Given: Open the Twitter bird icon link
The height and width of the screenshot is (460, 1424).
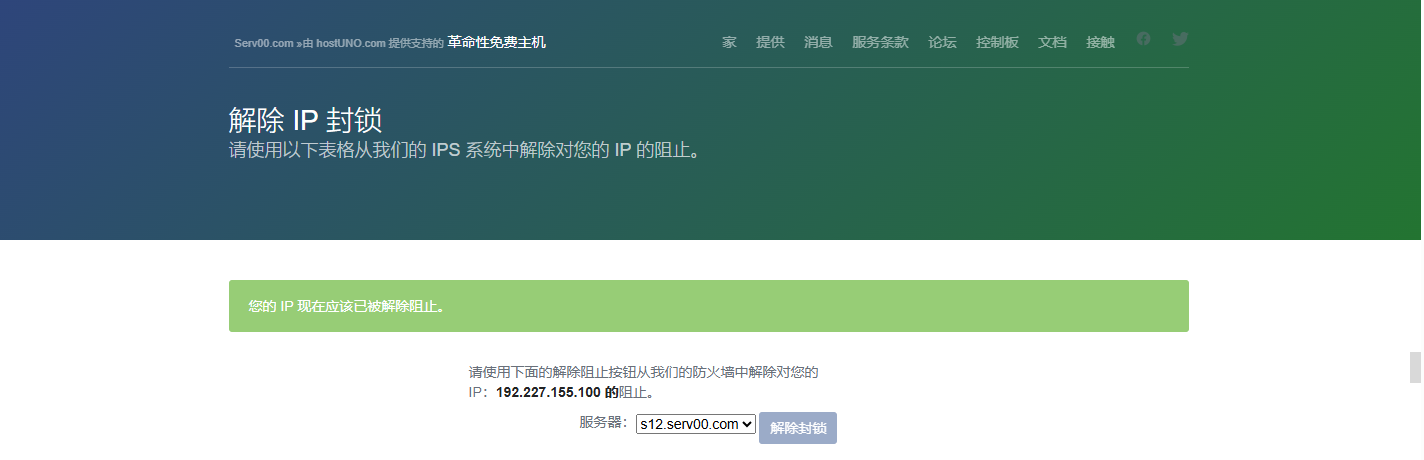Looking at the screenshot, I should (1180, 39).
